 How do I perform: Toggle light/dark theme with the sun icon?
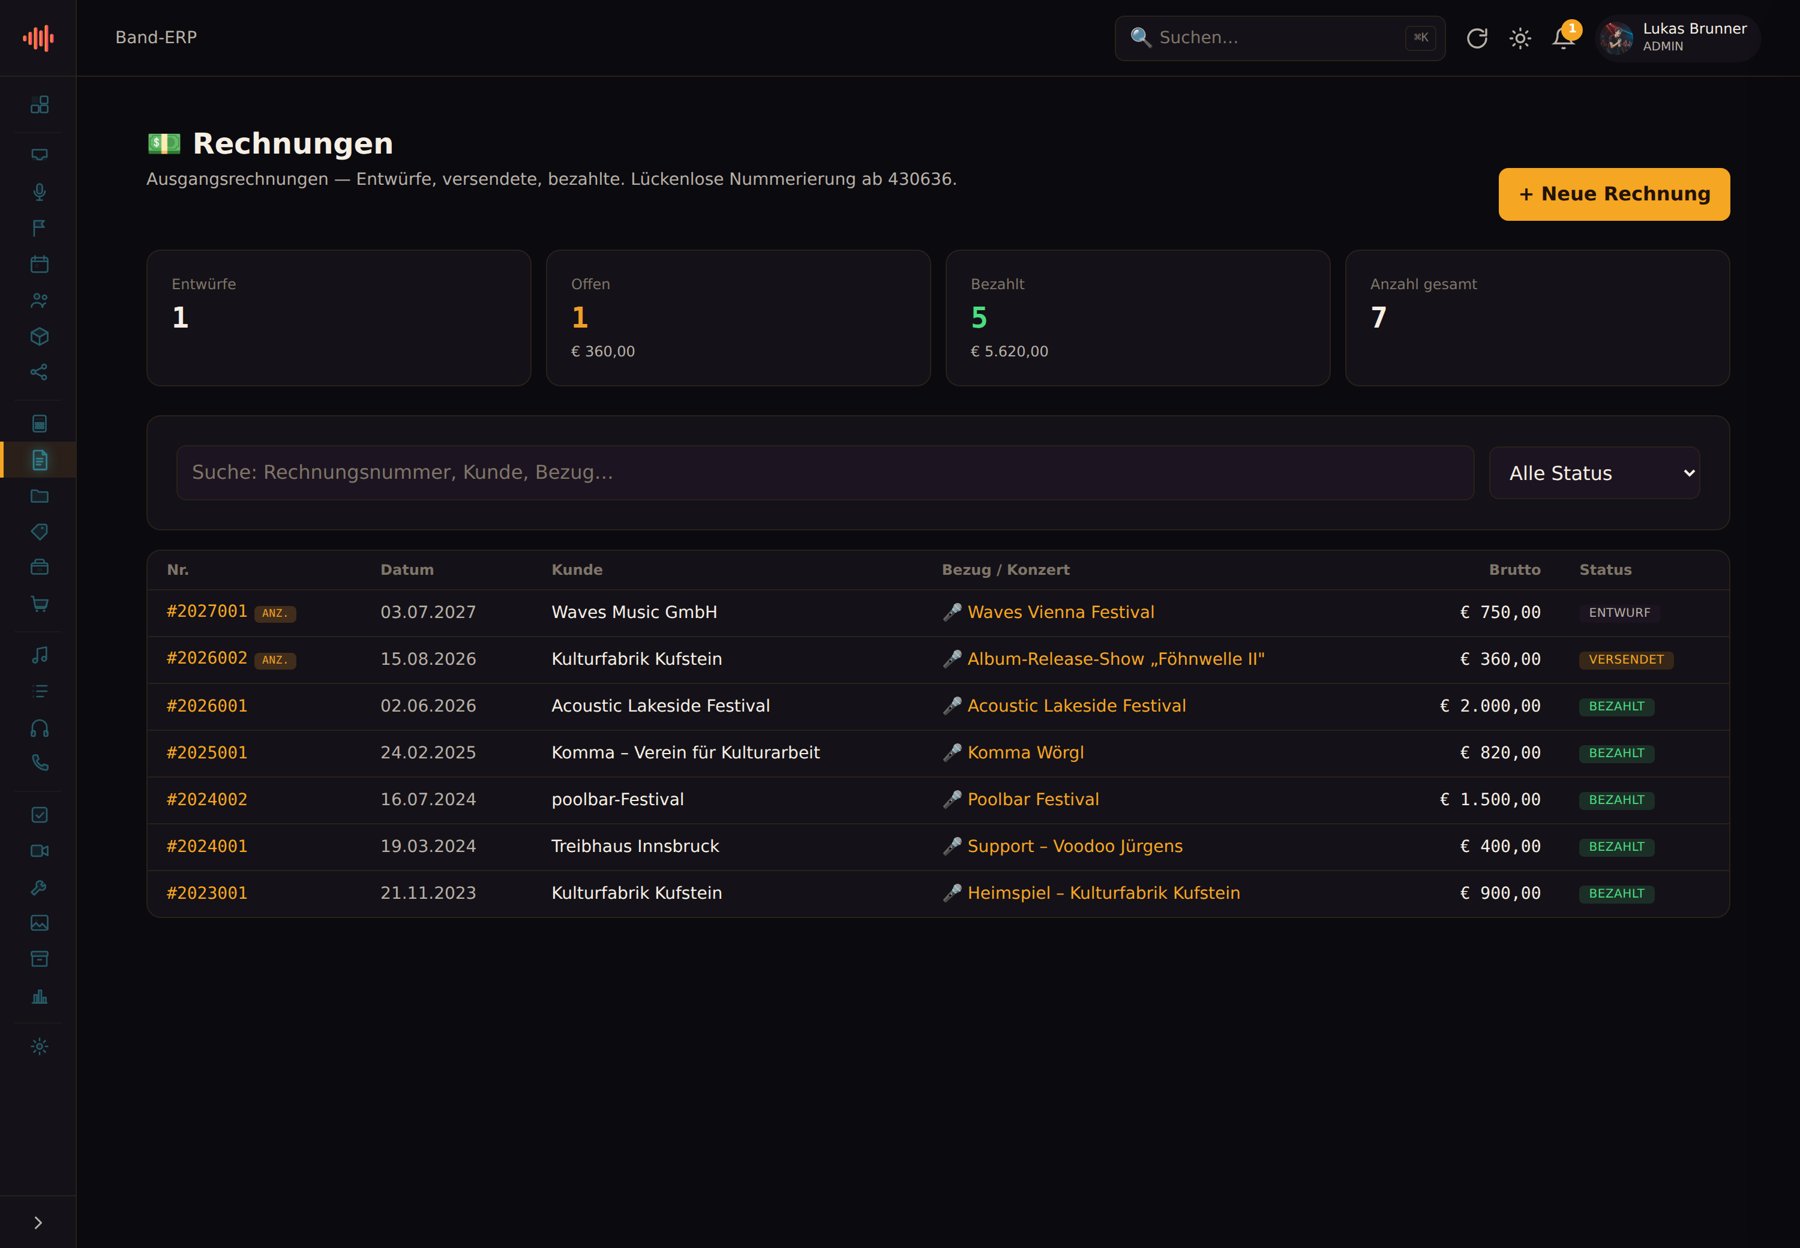(1520, 38)
